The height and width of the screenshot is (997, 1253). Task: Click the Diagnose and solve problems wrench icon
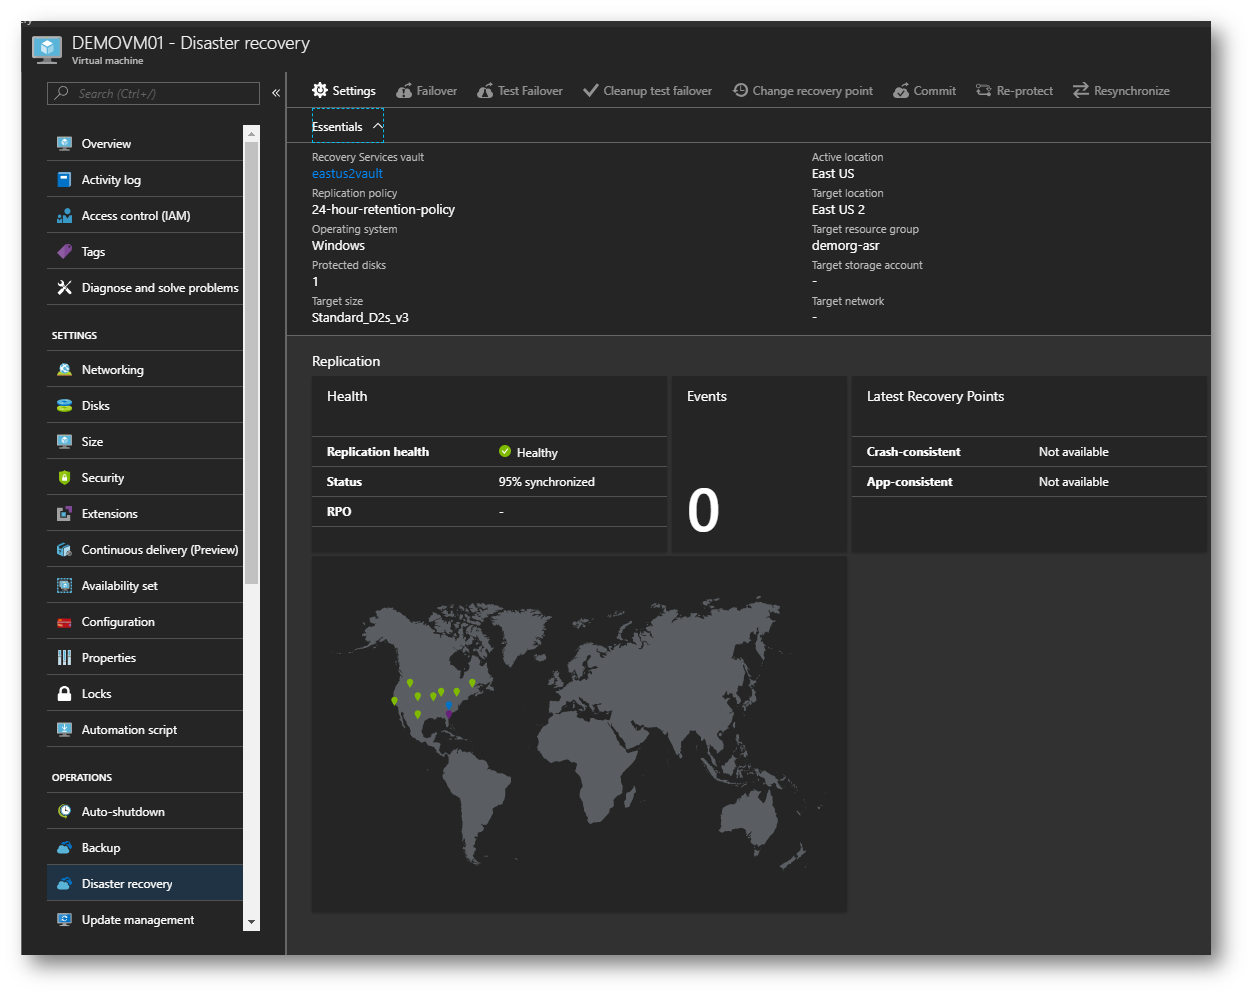pos(64,287)
